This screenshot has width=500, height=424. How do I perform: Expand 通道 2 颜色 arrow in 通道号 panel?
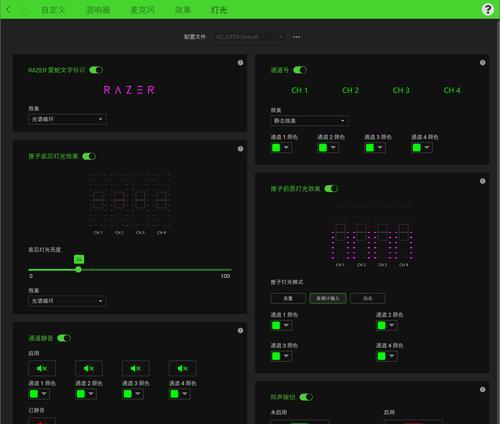click(333, 147)
